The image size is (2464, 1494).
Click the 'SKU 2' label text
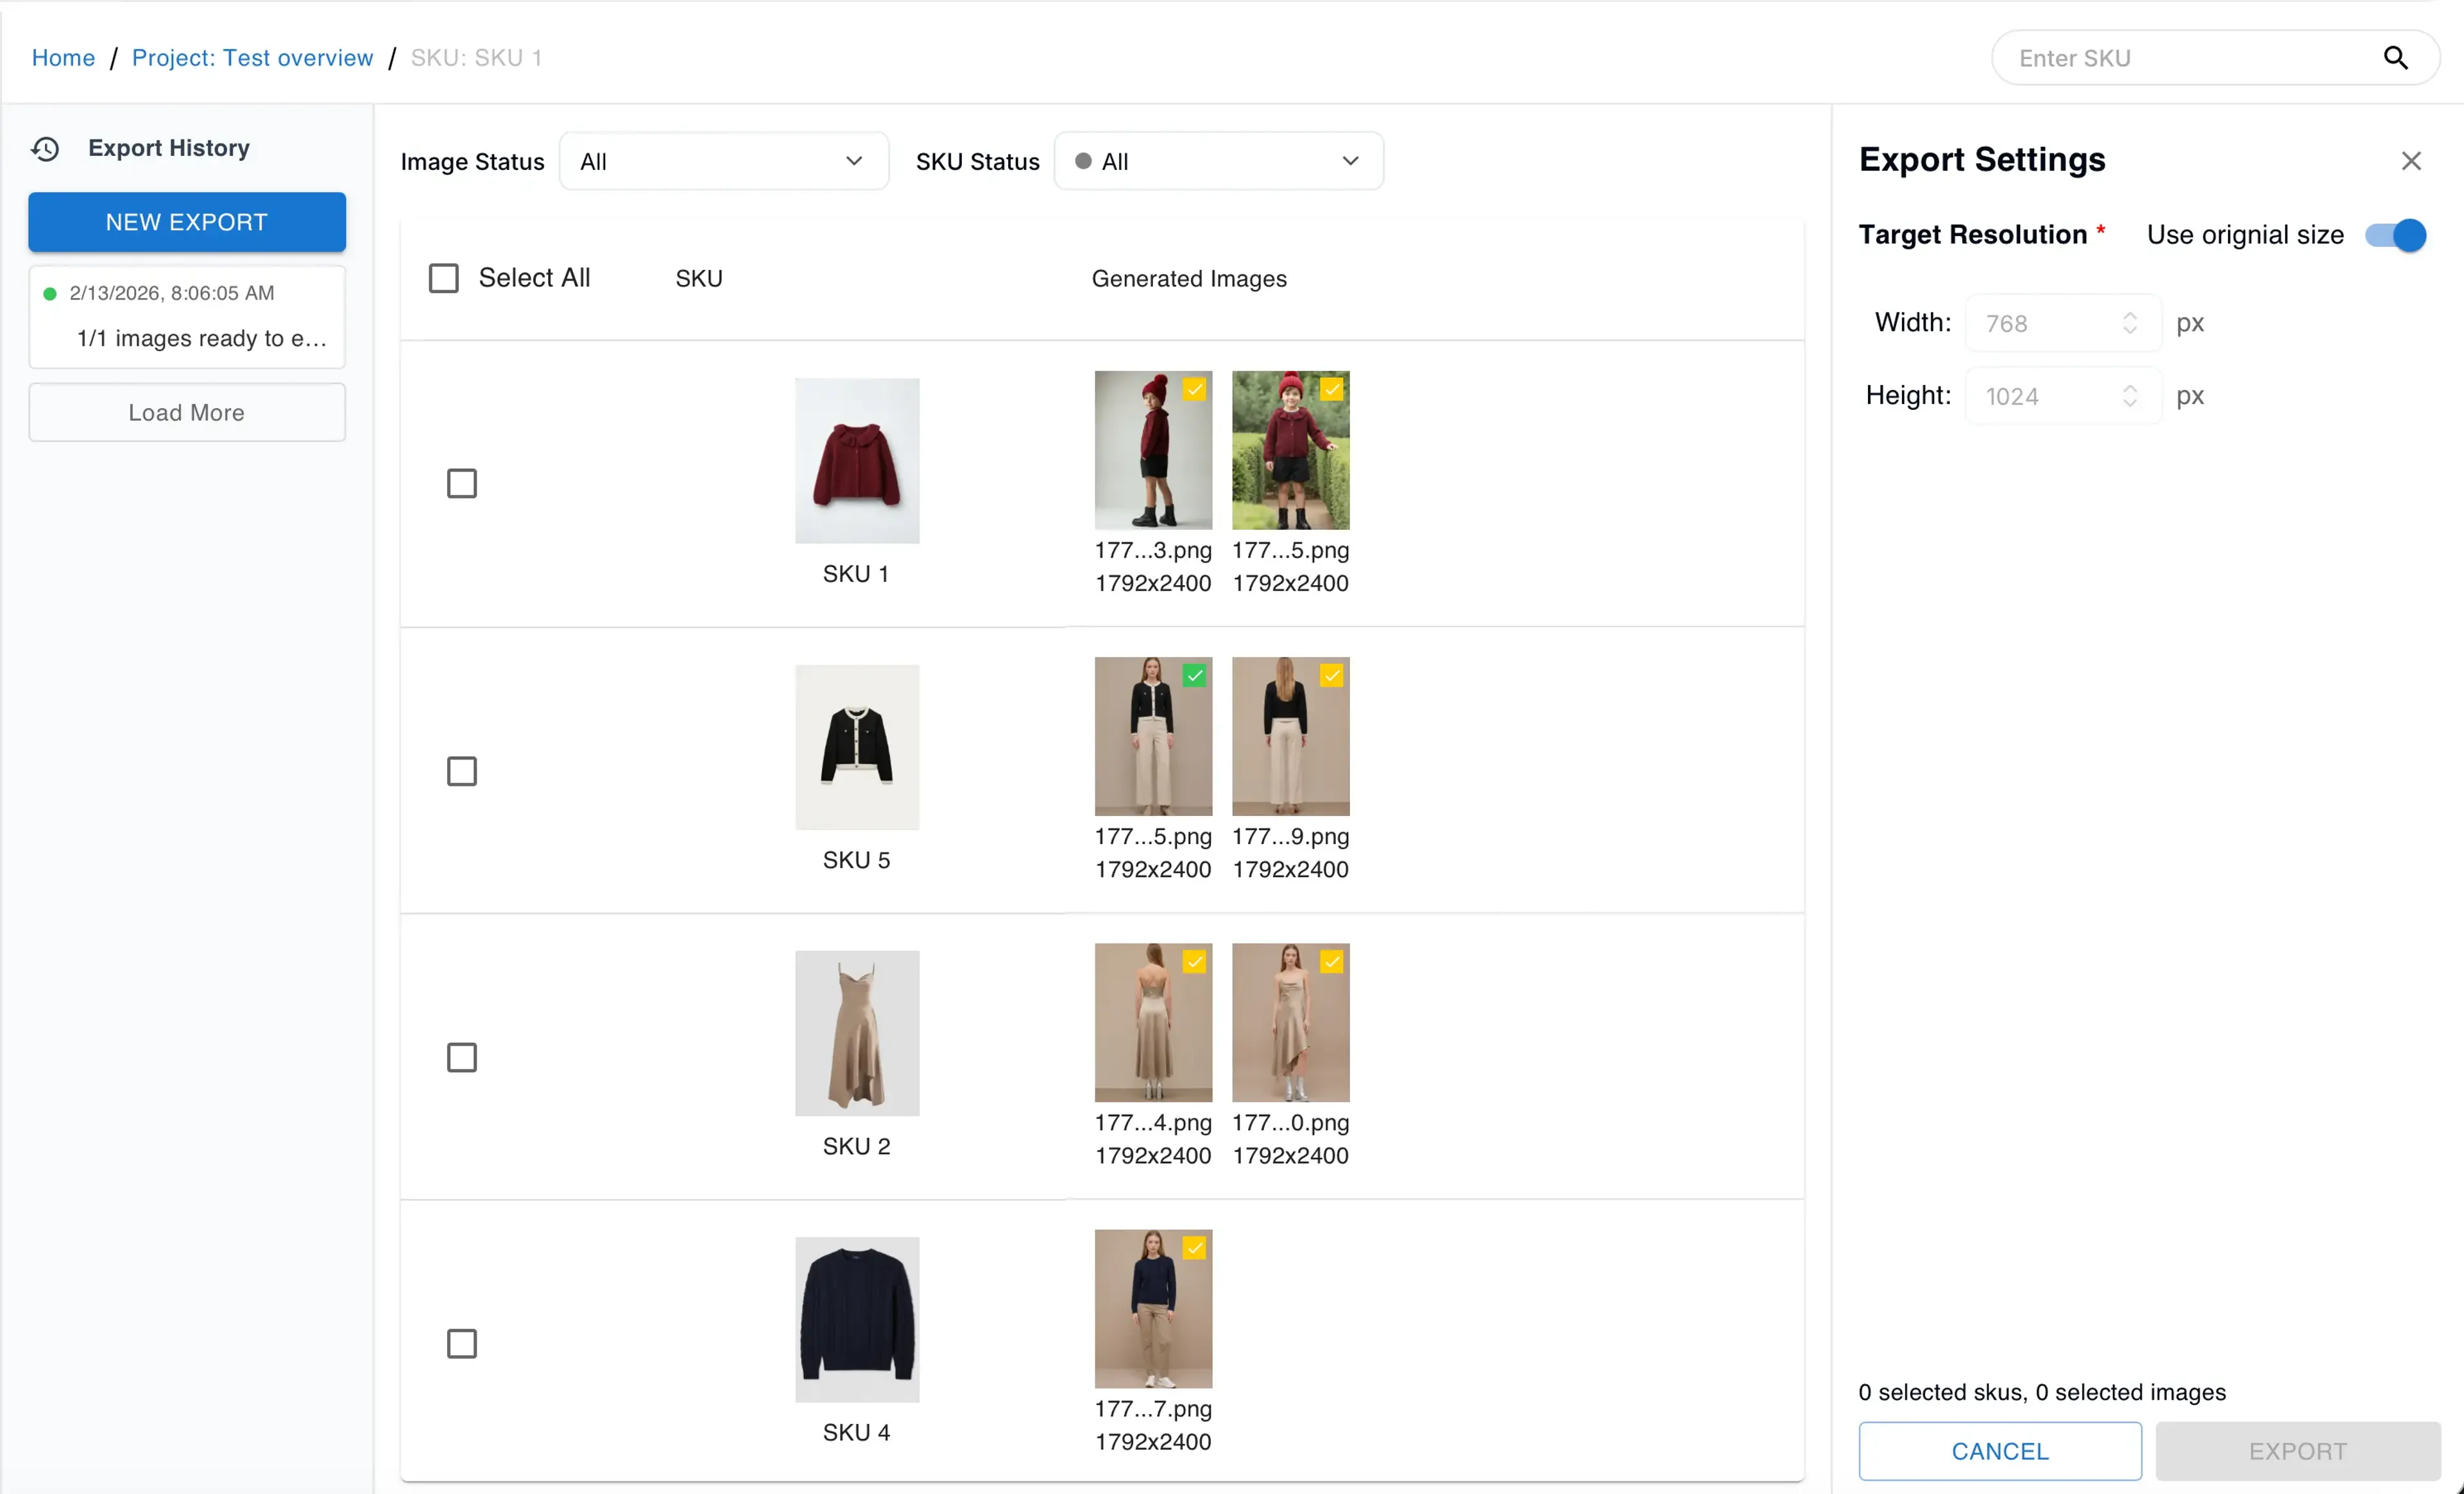click(x=856, y=1146)
